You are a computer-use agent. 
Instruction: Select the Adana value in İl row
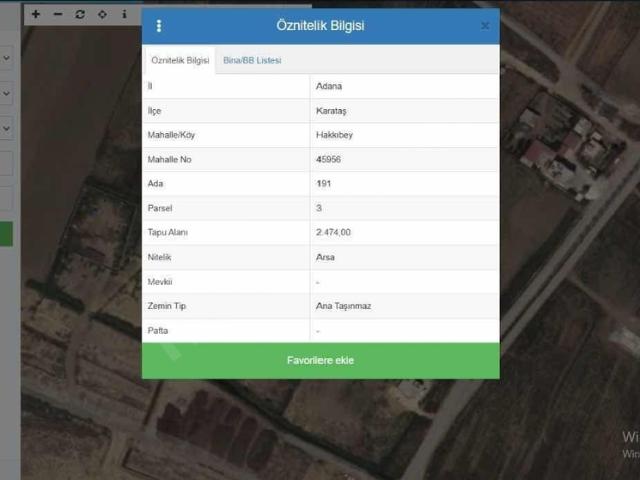(329, 86)
